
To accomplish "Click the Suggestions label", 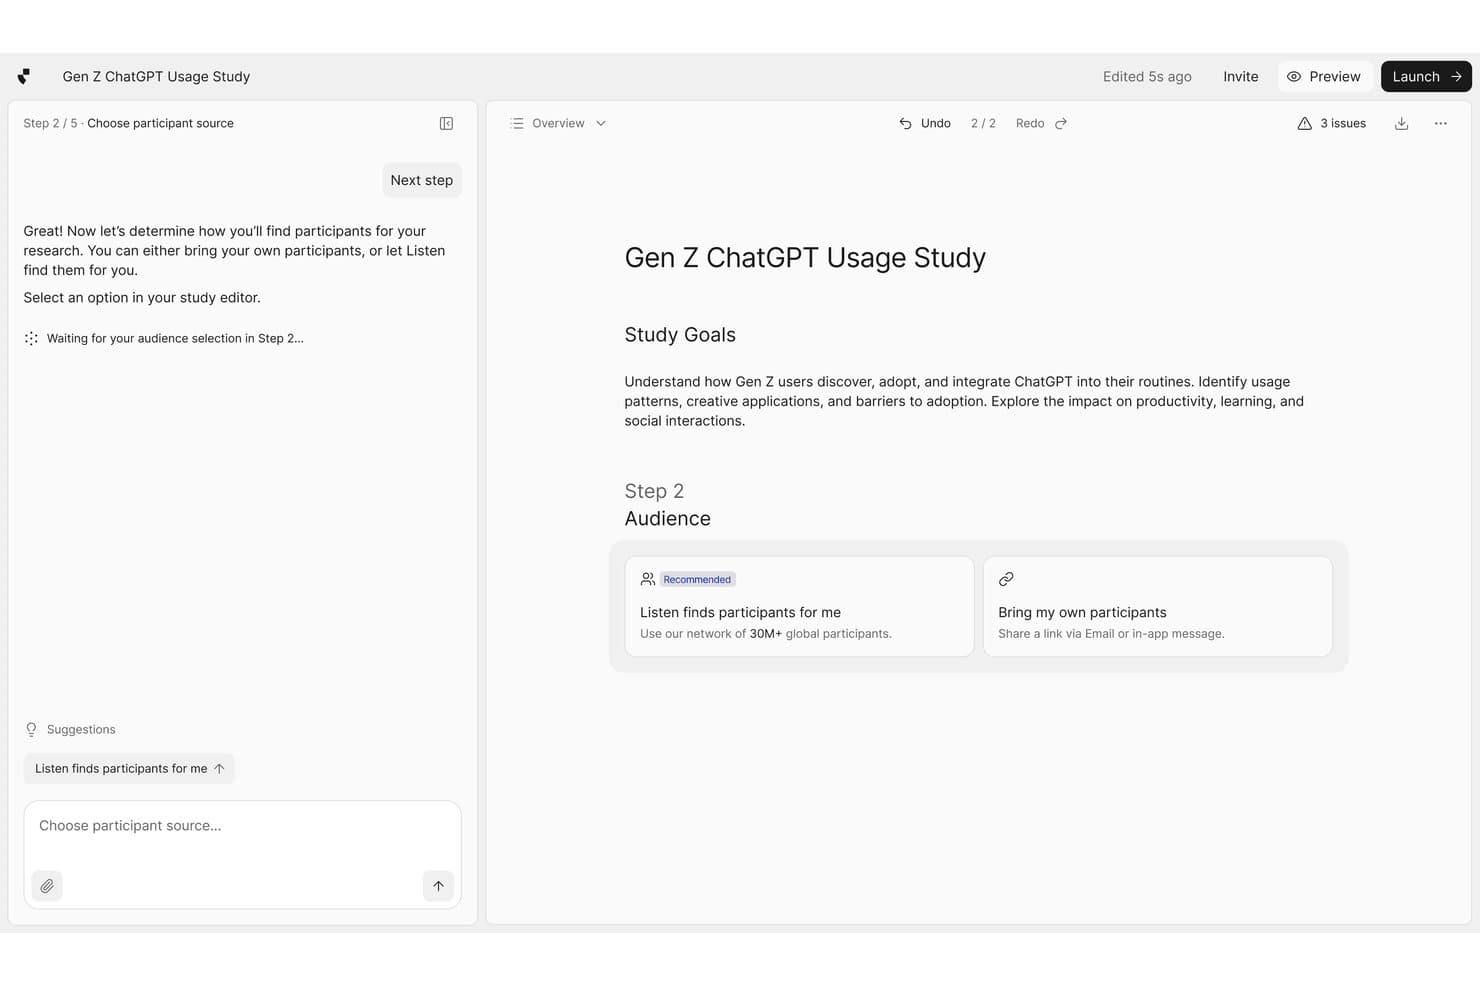I will 81,729.
